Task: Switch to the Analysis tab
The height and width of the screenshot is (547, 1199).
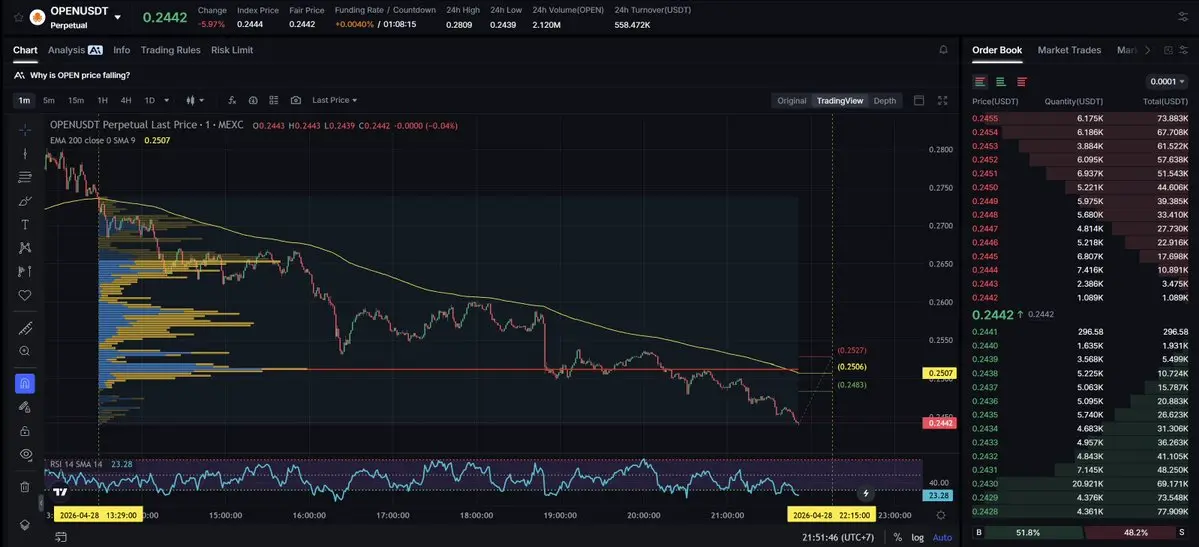Action: 75,50
